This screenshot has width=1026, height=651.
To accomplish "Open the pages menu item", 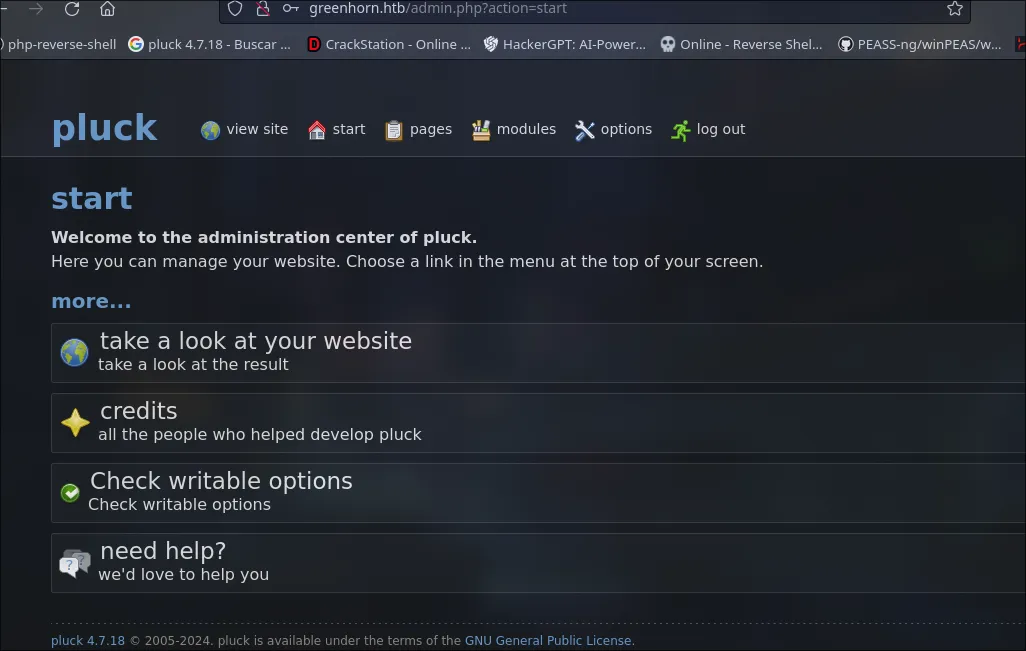I will [431, 130].
